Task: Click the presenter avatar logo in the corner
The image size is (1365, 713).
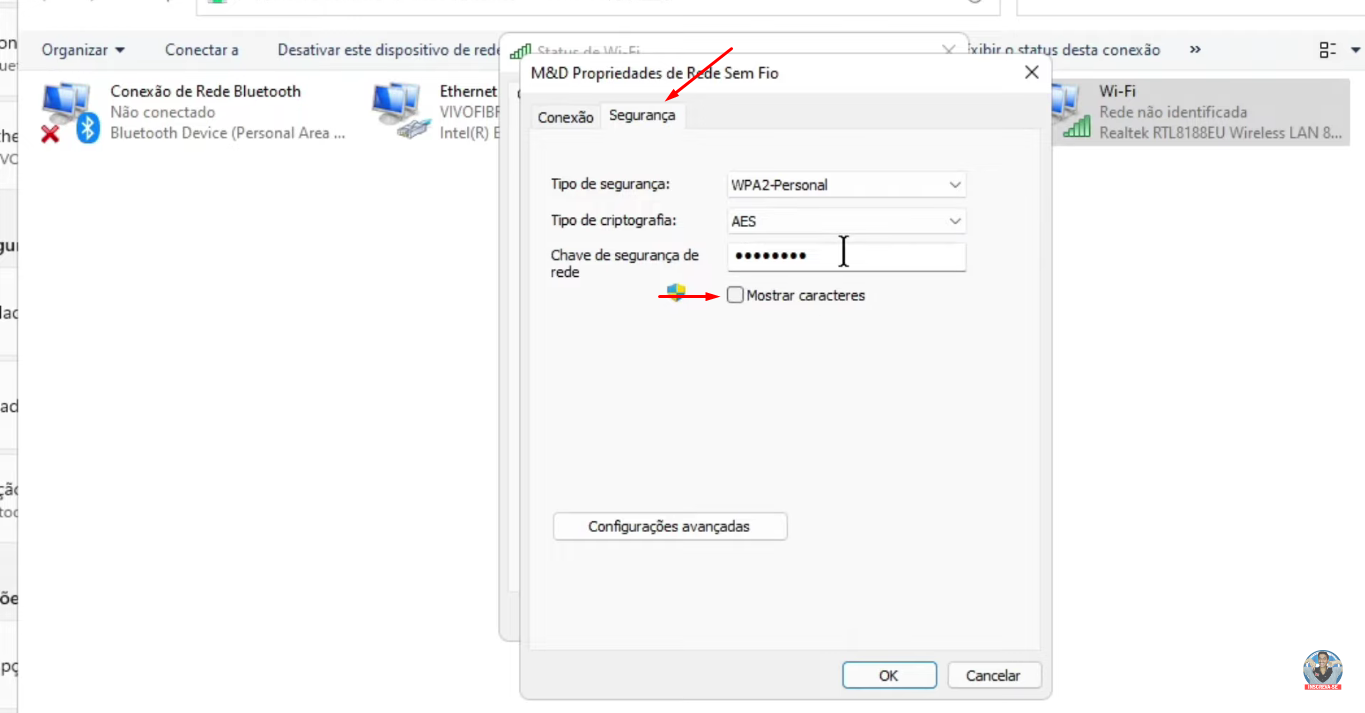Action: (x=1322, y=670)
